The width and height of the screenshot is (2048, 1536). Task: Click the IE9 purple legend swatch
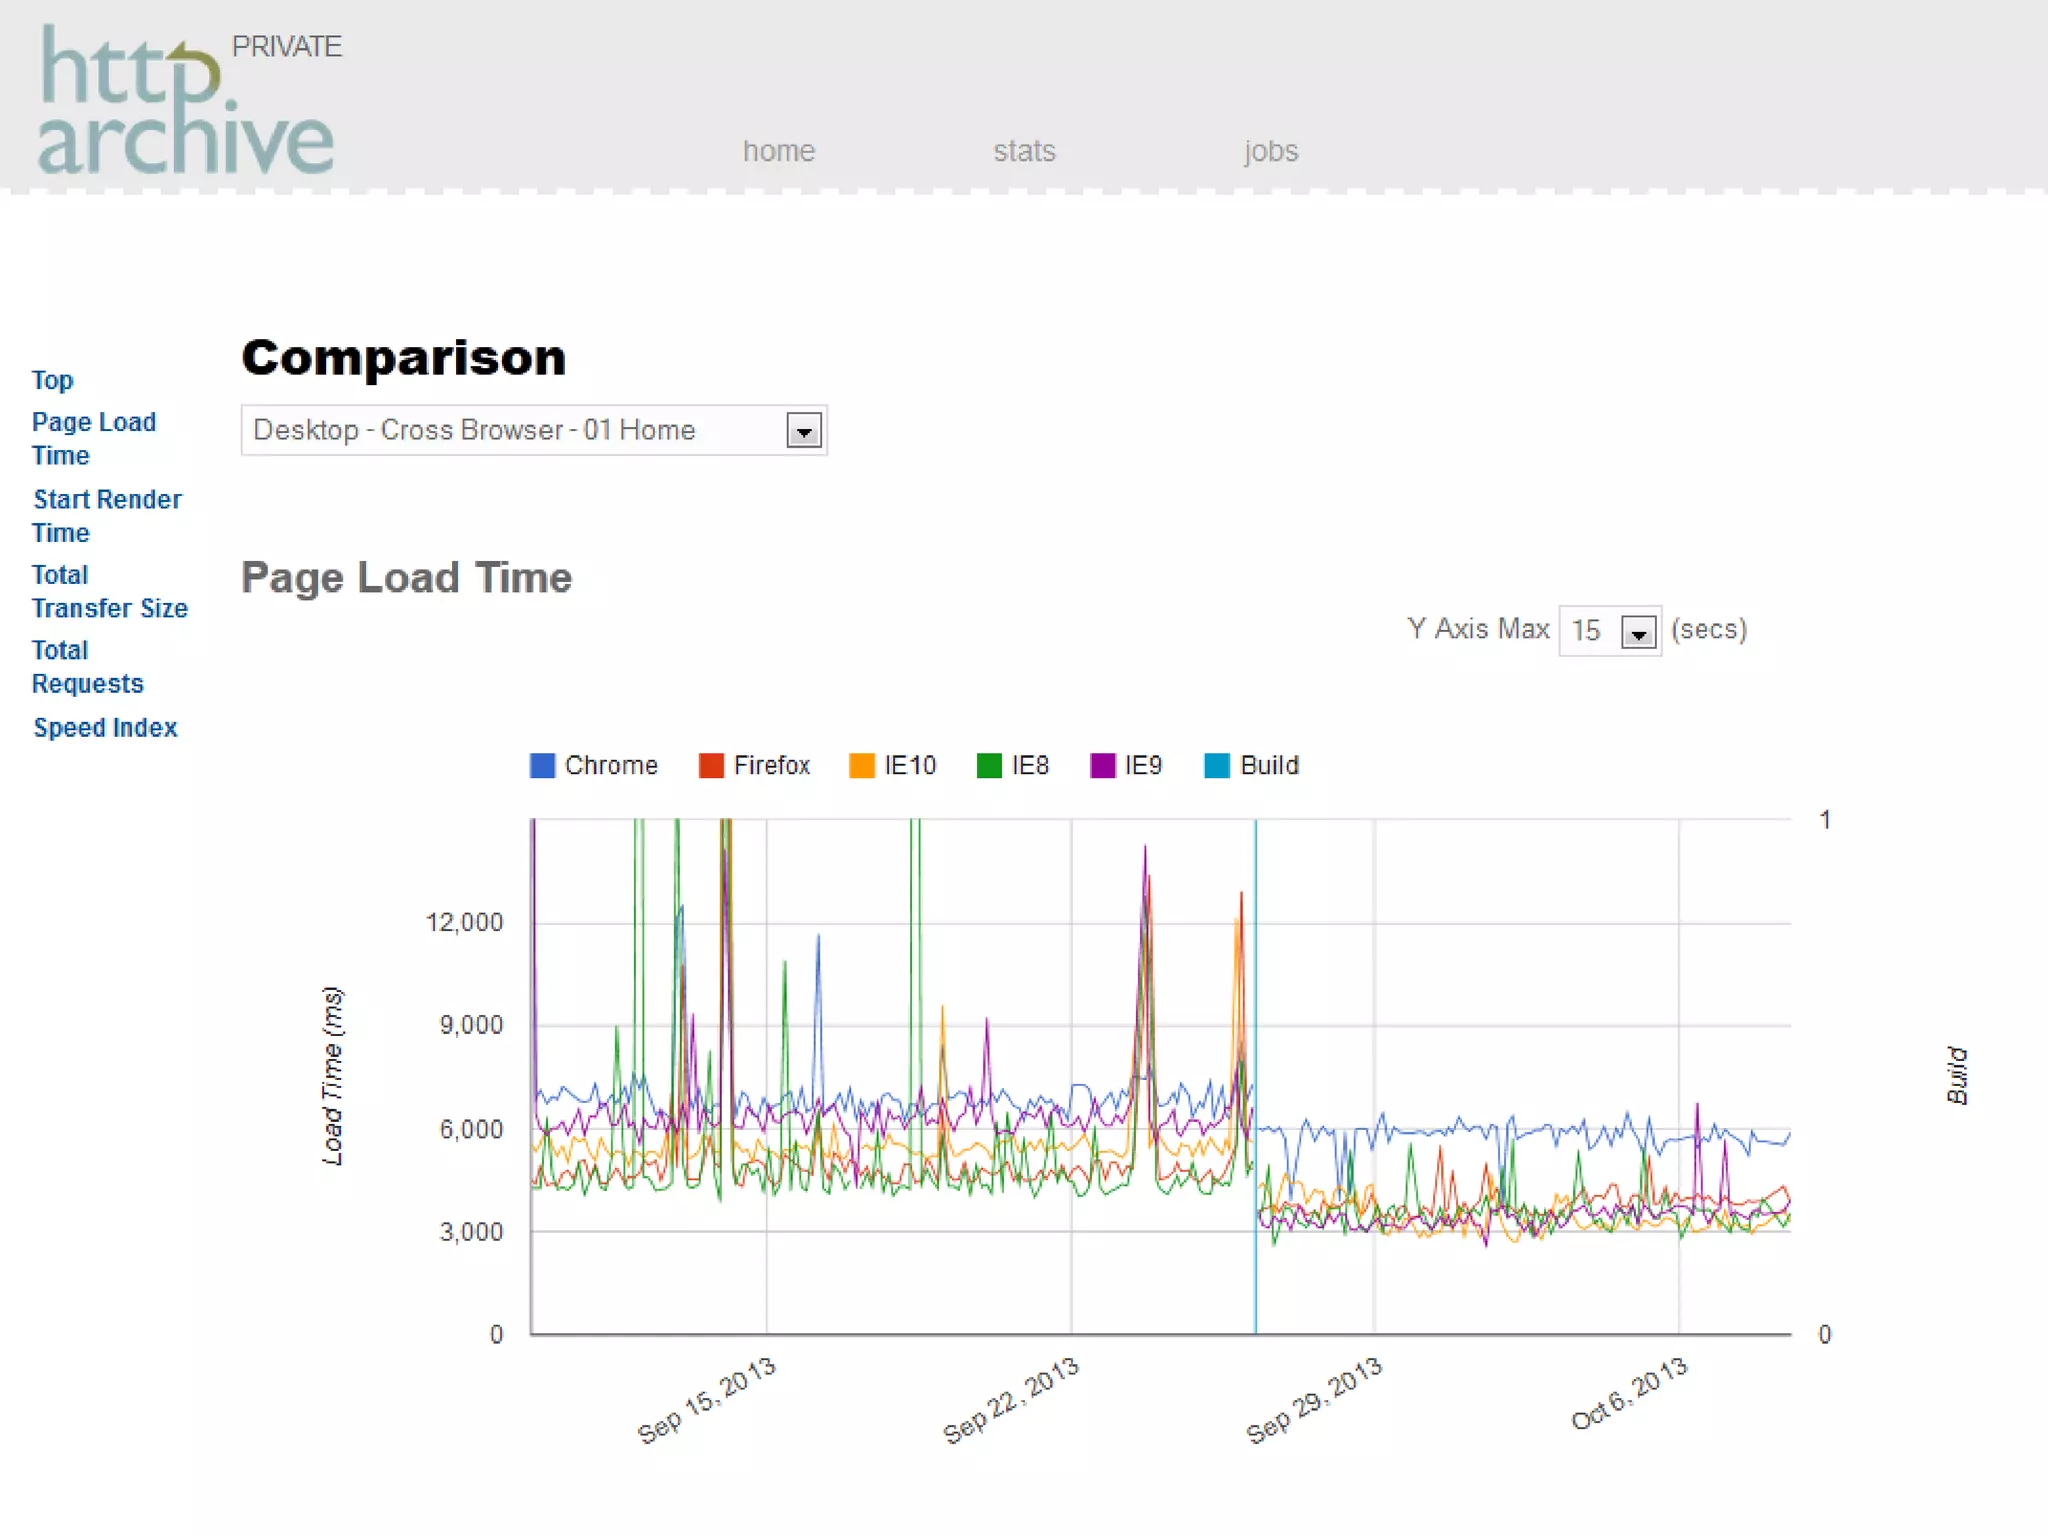[x=1102, y=766]
